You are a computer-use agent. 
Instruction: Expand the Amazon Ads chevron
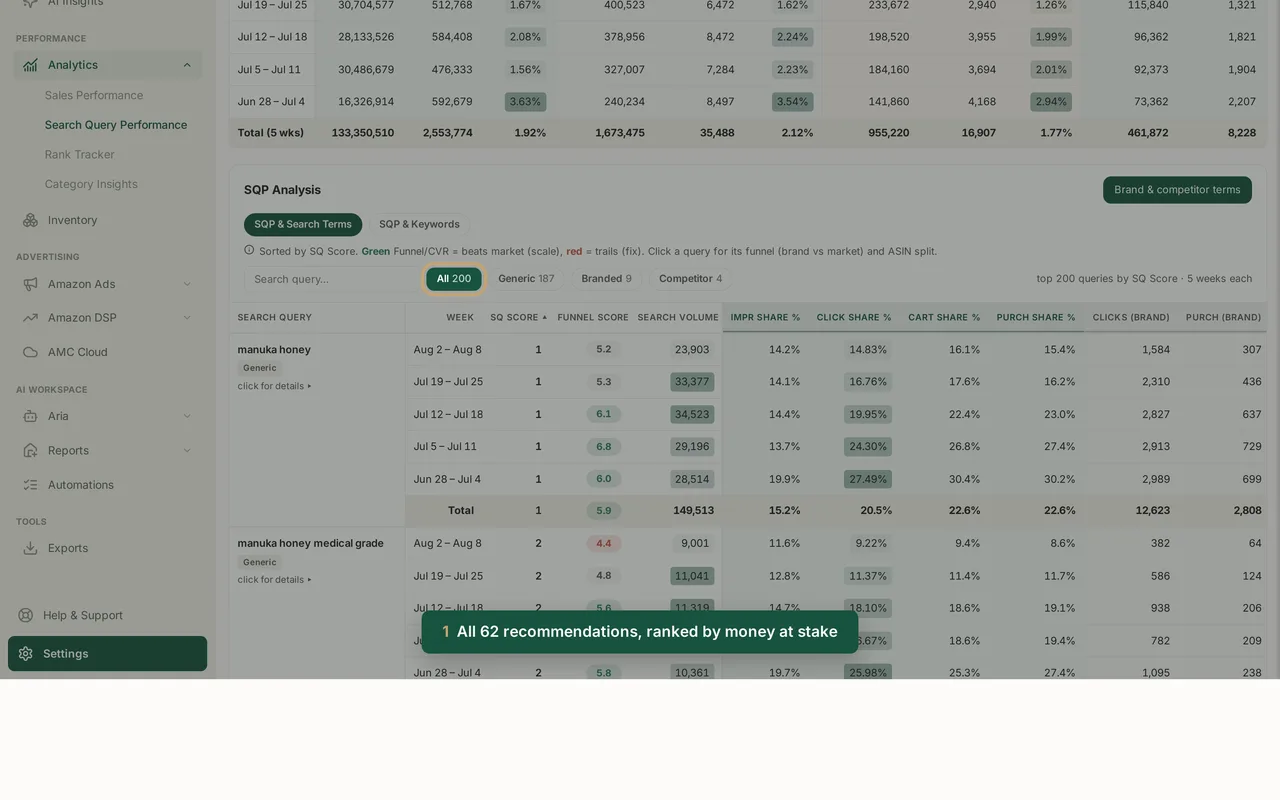point(187,284)
